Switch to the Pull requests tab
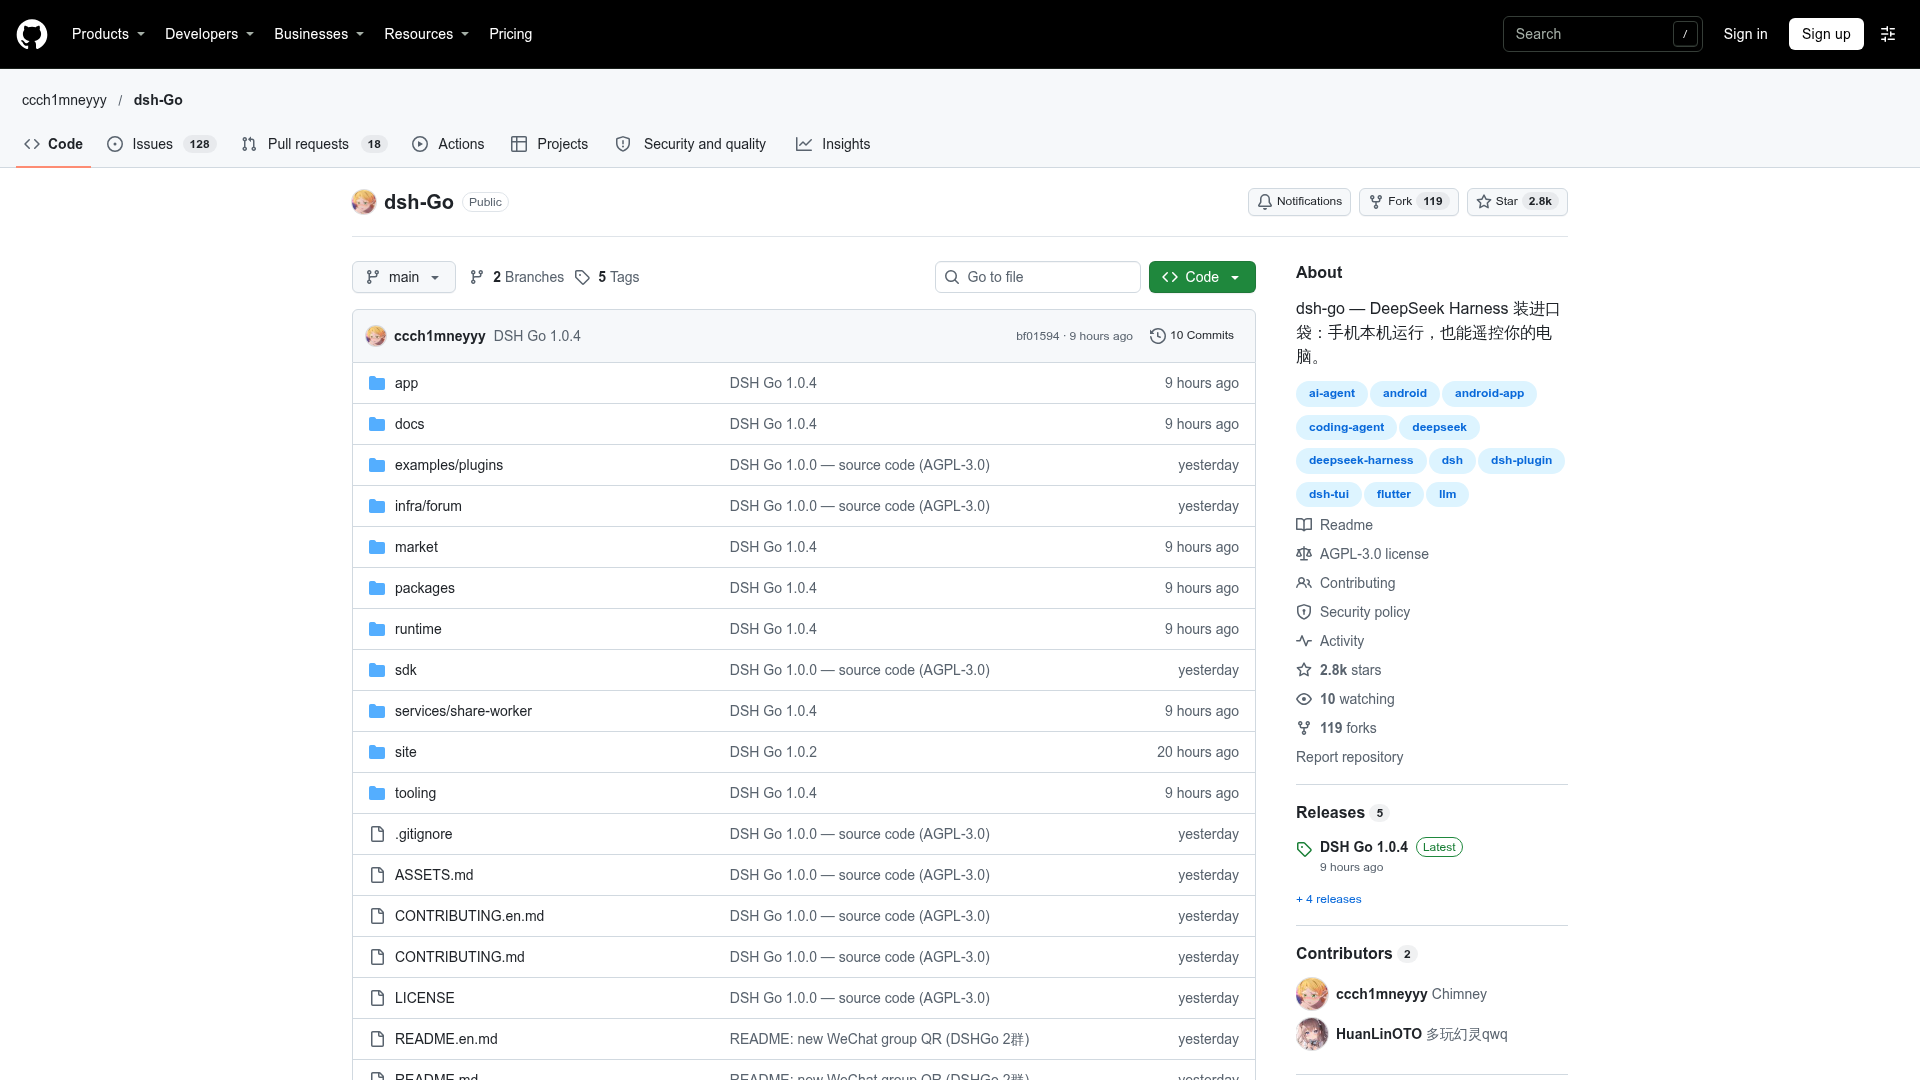 pos(314,144)
